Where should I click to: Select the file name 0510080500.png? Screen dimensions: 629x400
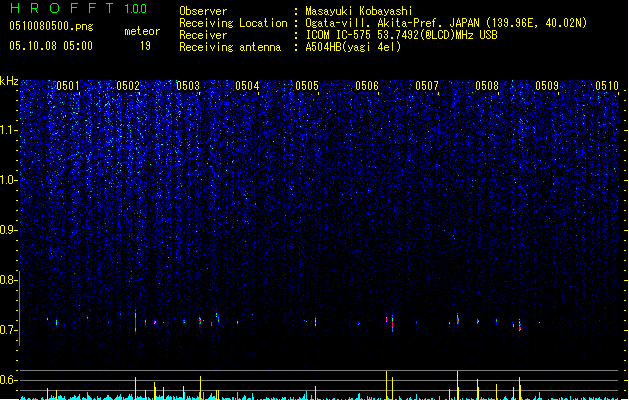(x=51, y=26)
